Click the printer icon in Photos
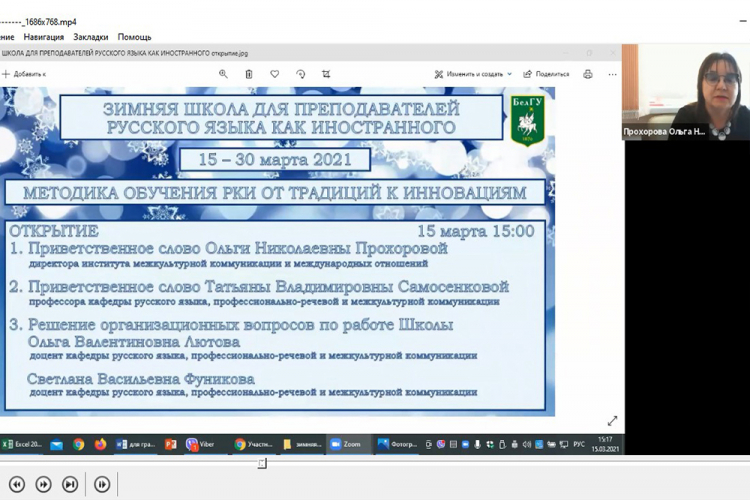Image resolution: width=750 pixels, height=500 pixels. (588, 74)
